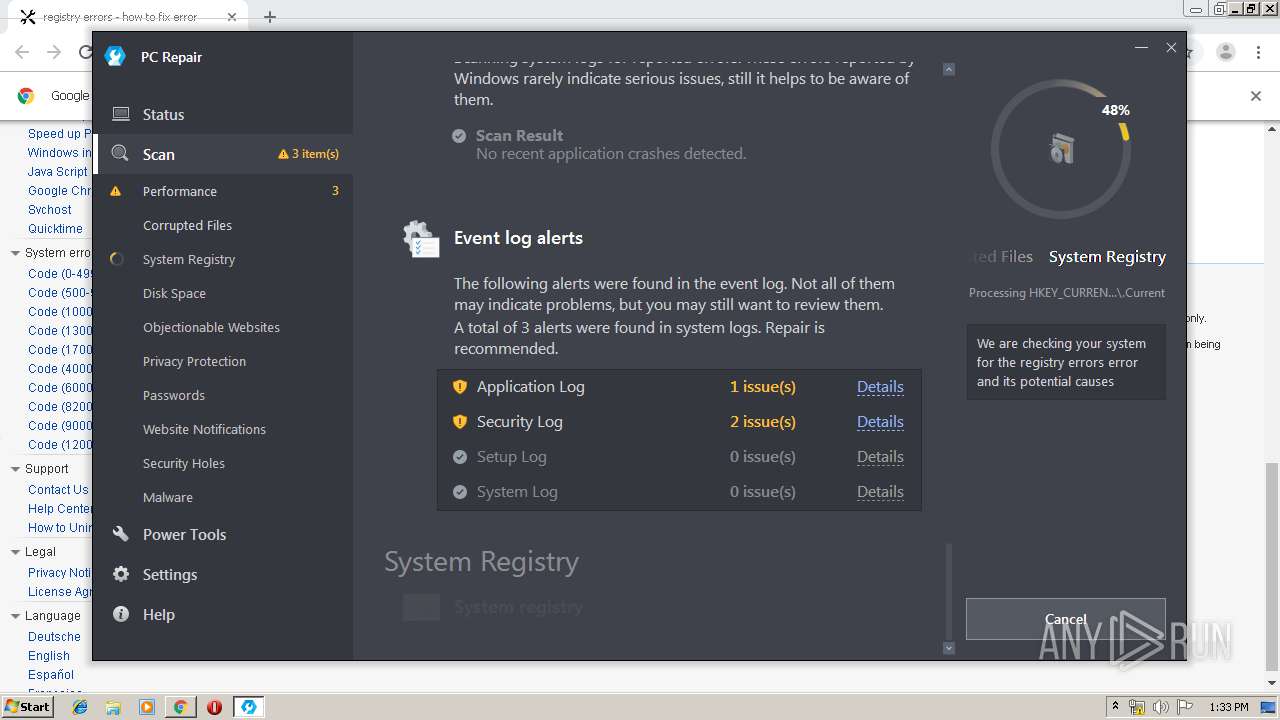Click the Setup Log checkmark icon
The image size is (1280, 720).
point(460,457)
